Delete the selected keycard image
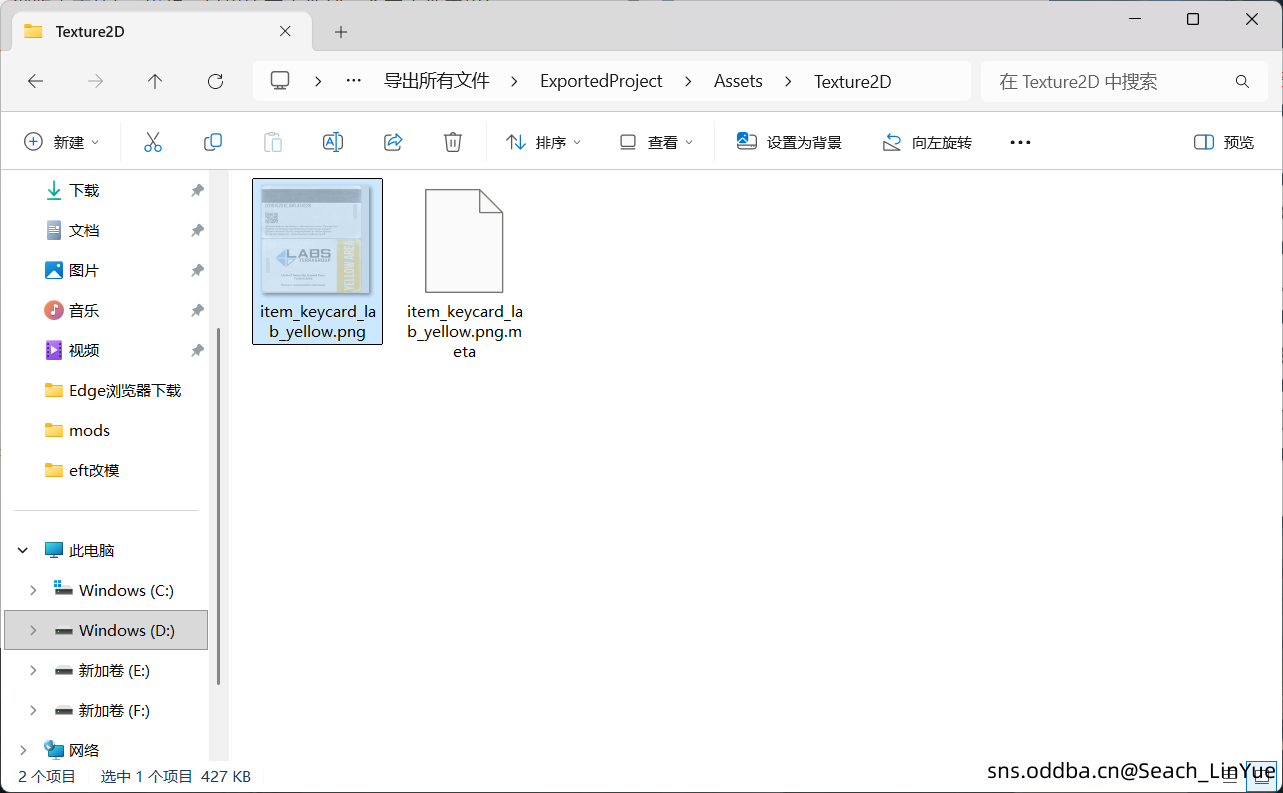This screenshot has height=793, width=1283. (452, 142)
